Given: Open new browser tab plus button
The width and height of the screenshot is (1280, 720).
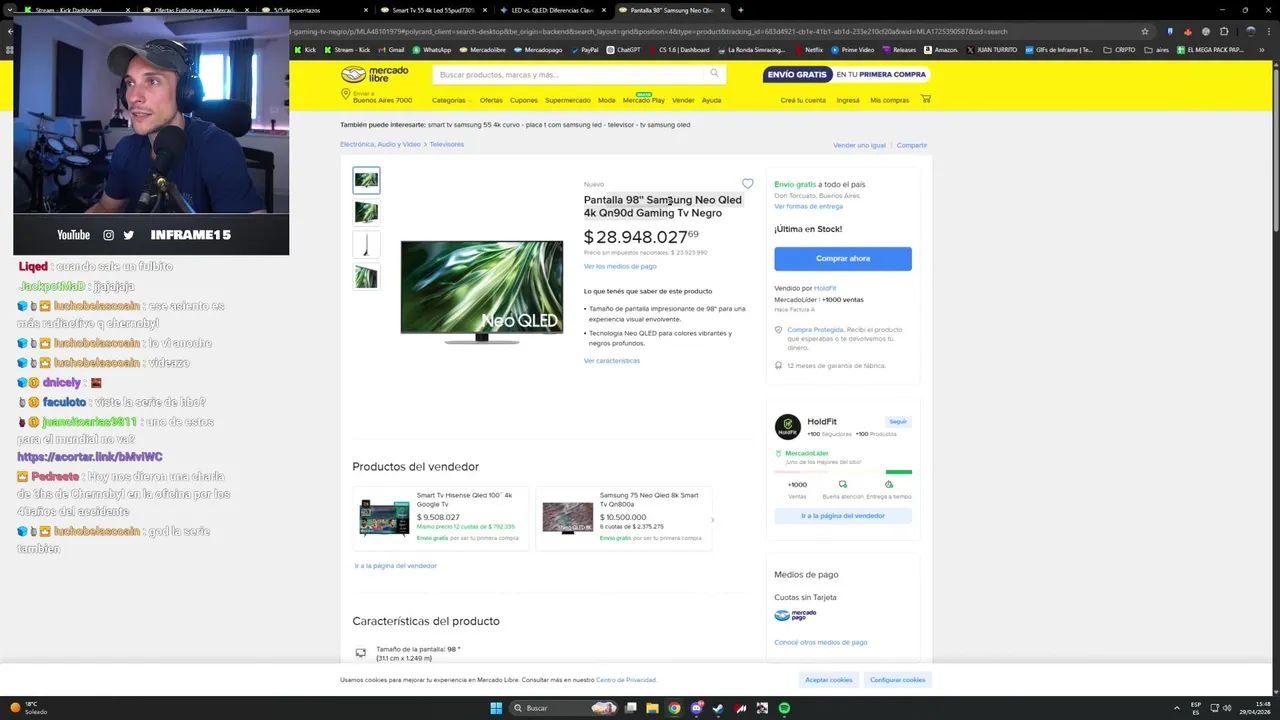Looking at the screenshot, I should 740,10.
